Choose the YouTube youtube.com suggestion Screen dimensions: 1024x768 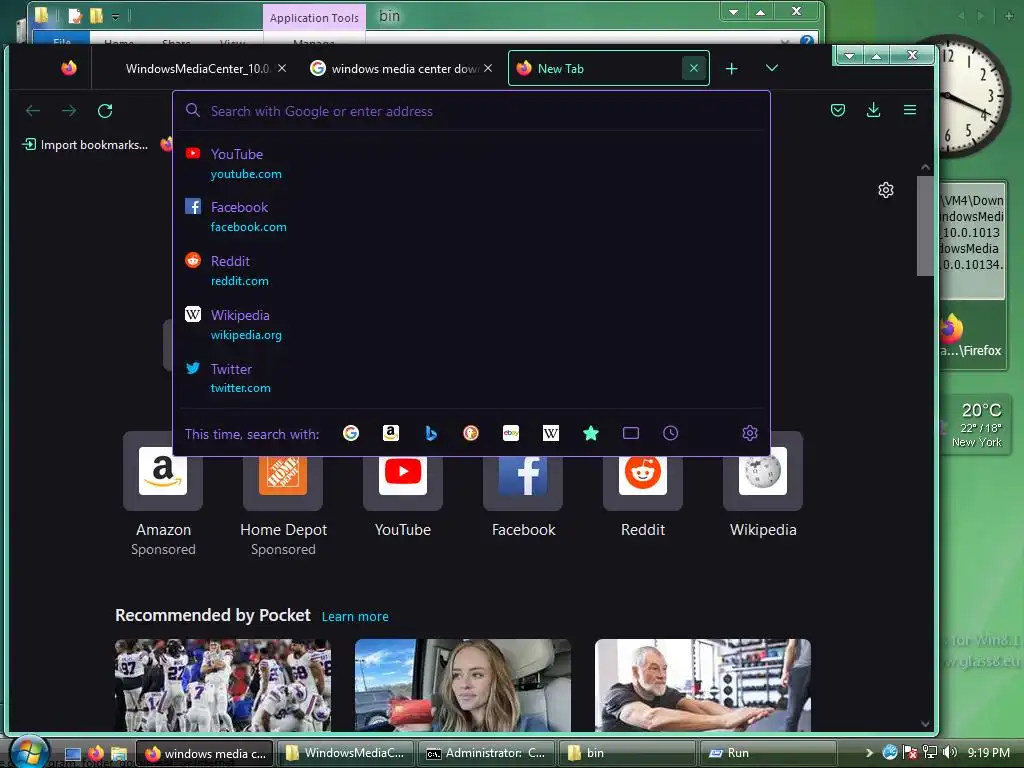[472, 163]
